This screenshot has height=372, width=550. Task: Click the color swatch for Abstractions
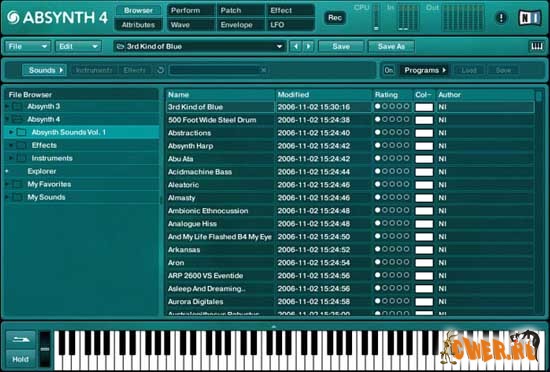[x=424, y=133]
